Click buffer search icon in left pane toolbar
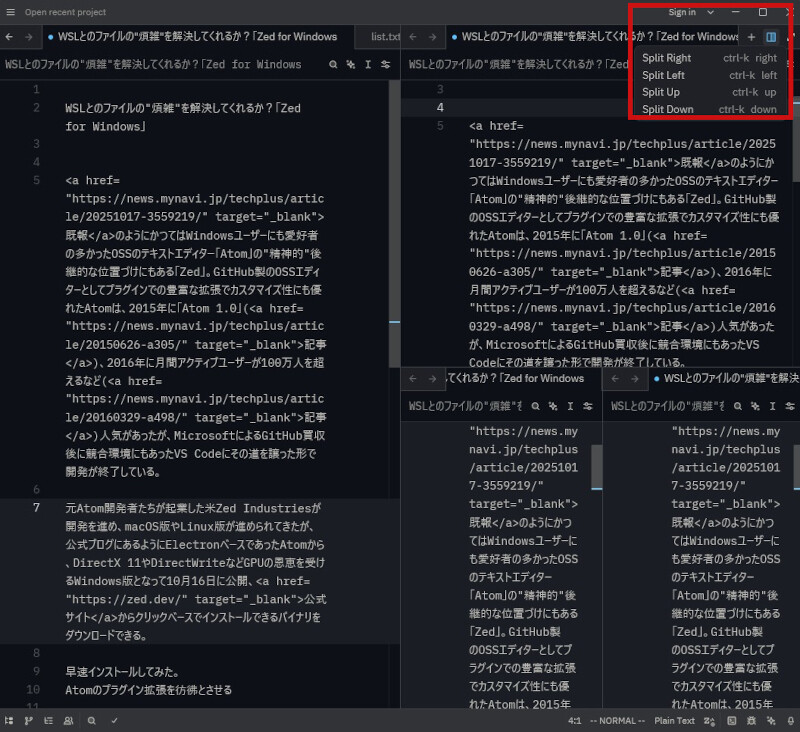The height and width of the screenshot is (732, 800). coord(333,65)
